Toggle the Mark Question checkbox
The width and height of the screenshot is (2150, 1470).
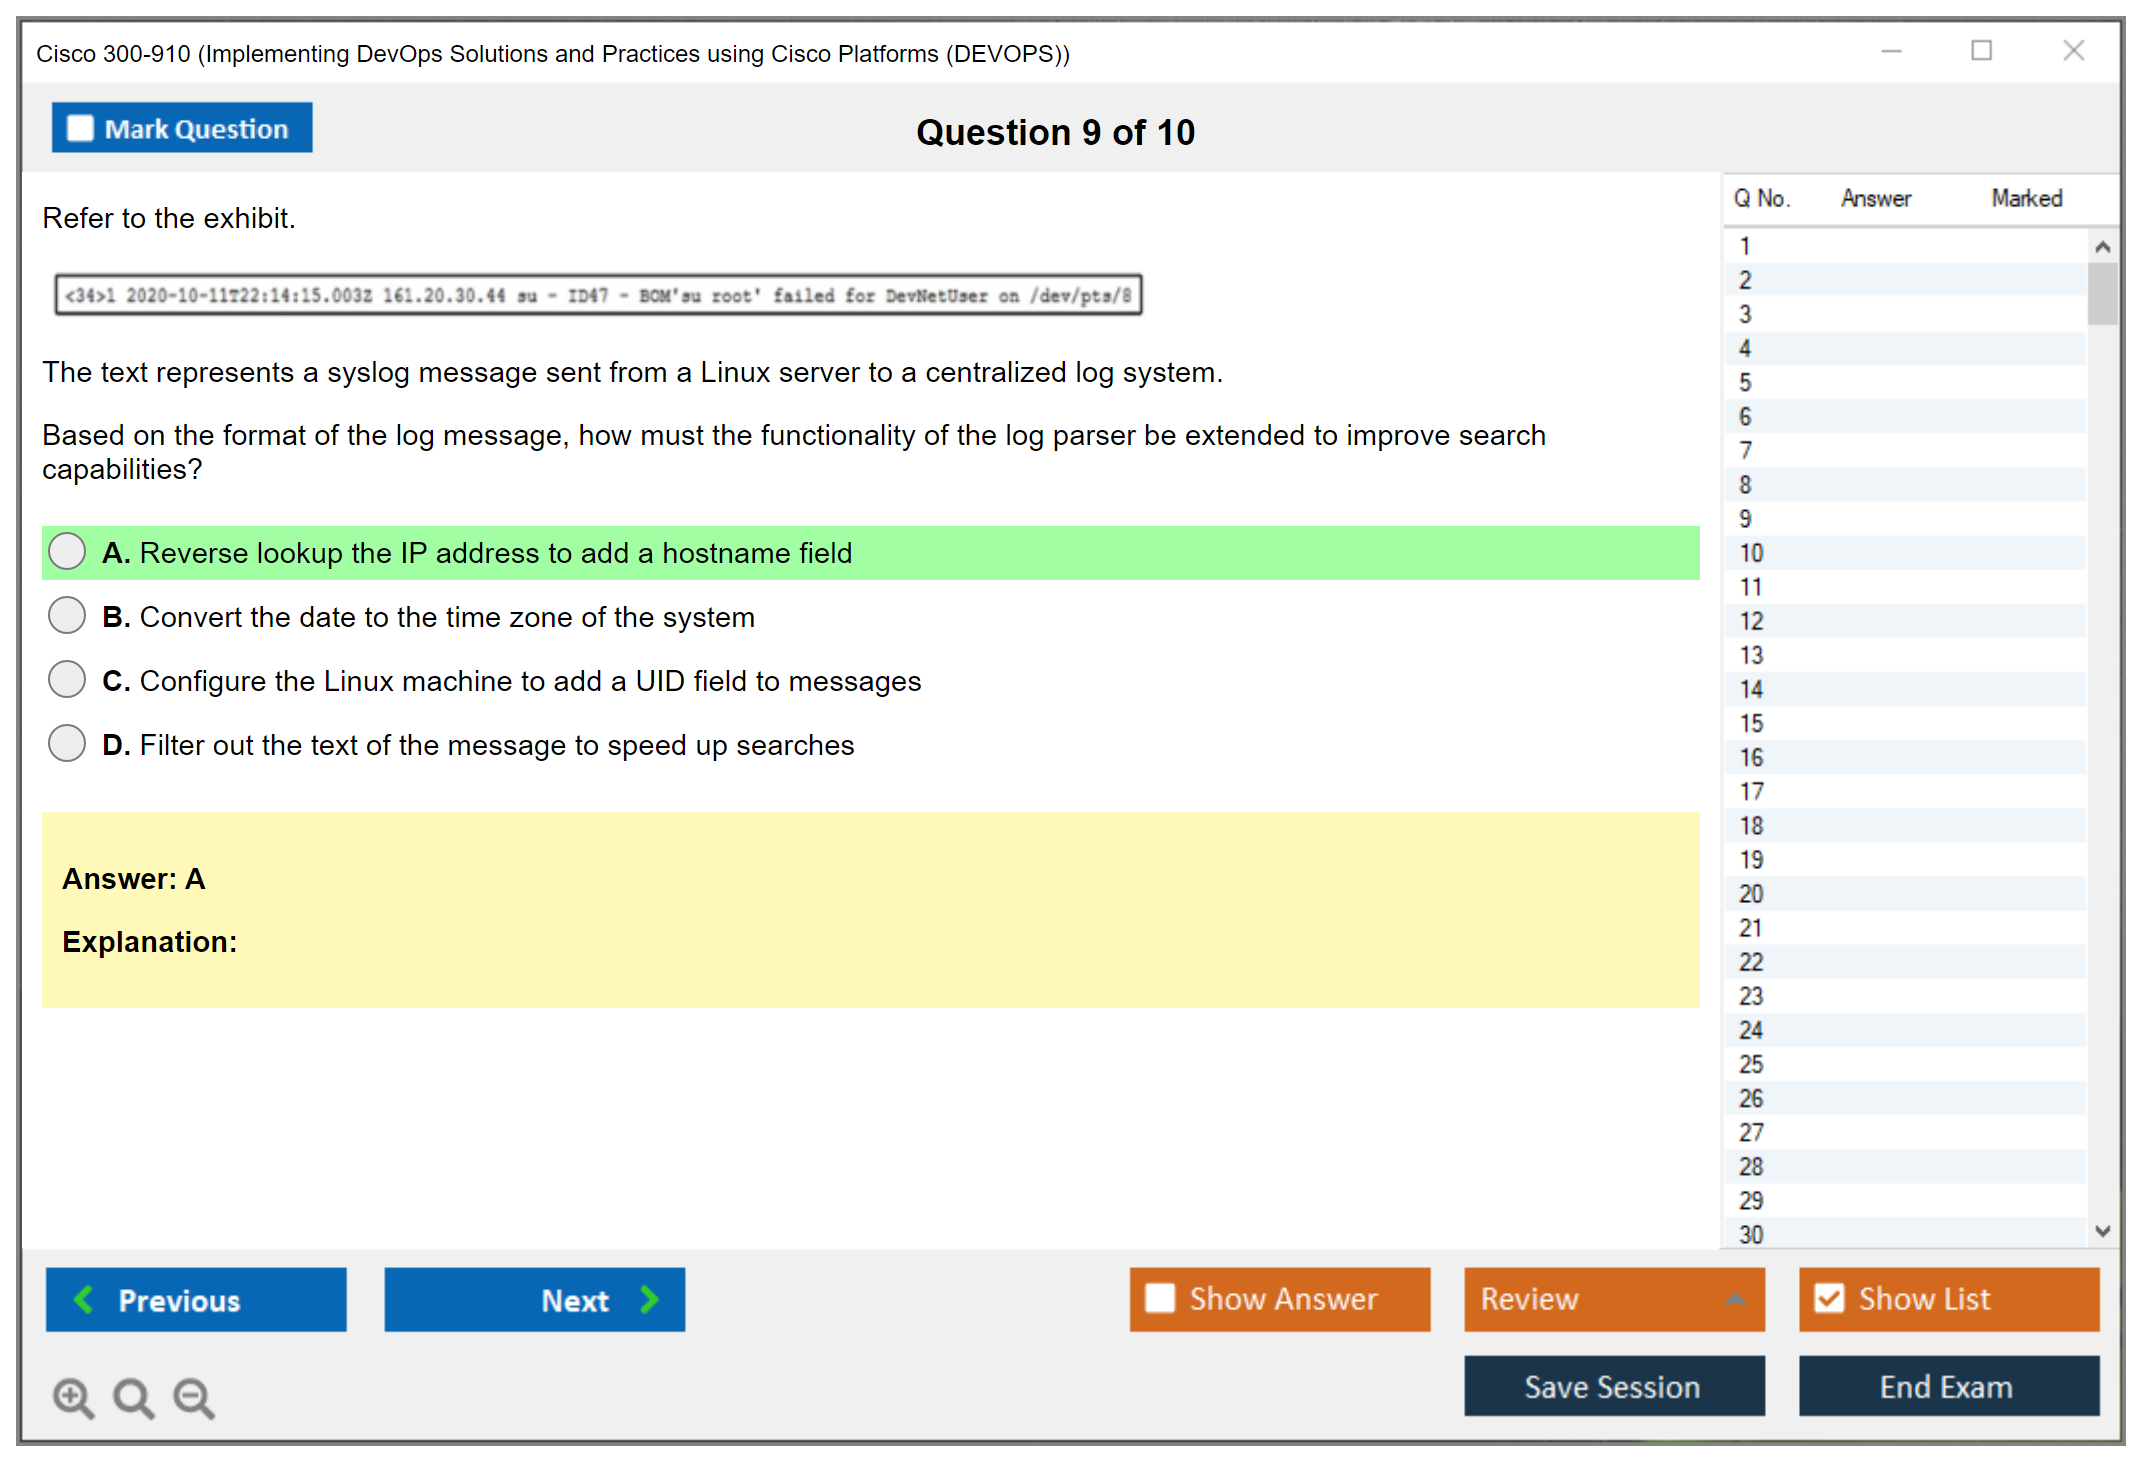tap(80, 129)
